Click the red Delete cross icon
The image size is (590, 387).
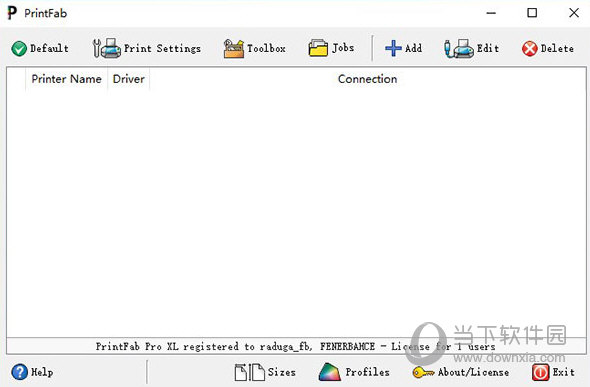pyautogui.click(x=529, y=49)
